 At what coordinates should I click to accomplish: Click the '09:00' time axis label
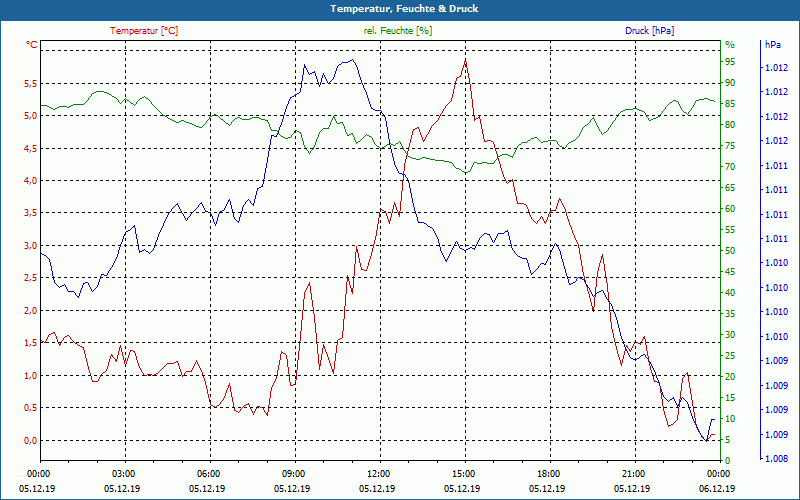pyautogui.click(x=294, y=474)
